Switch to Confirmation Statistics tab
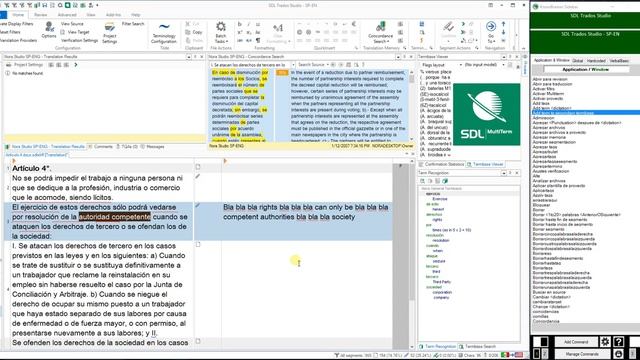640x360 pixels. coord(441,164)
